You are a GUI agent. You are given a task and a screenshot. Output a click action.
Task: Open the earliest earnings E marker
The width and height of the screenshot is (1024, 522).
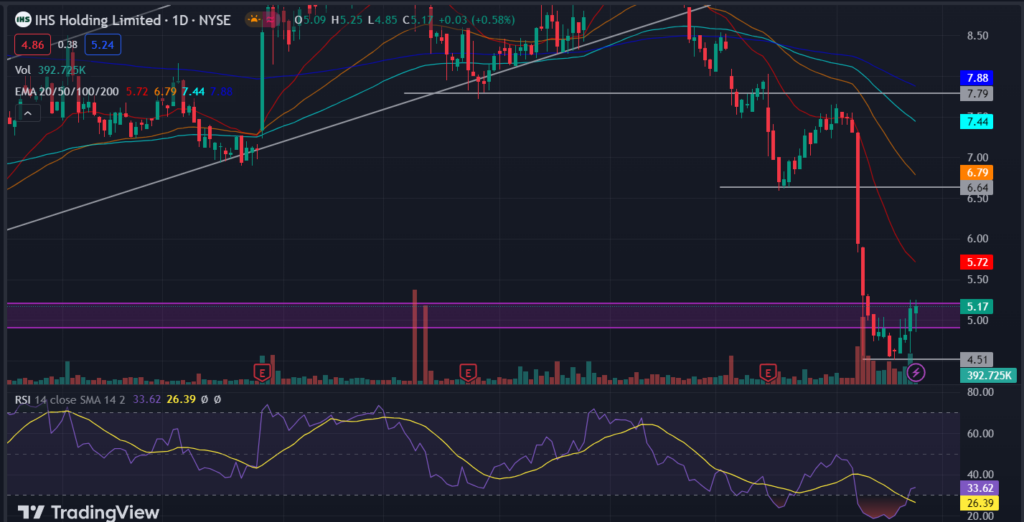pyautogui.click(x=262, y=372)
